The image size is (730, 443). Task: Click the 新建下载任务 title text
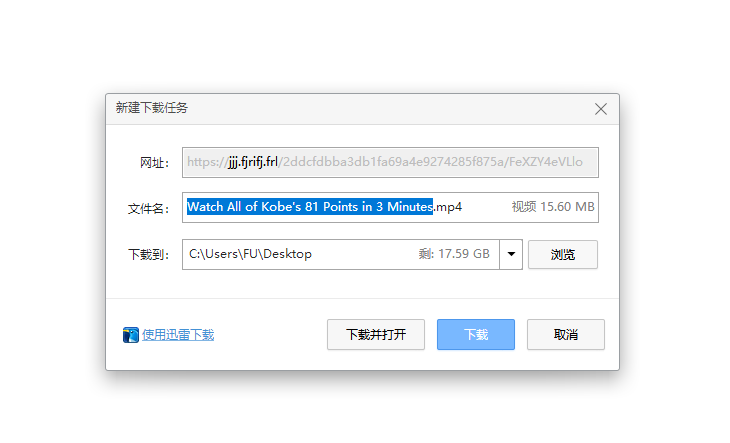coord(151,108)
